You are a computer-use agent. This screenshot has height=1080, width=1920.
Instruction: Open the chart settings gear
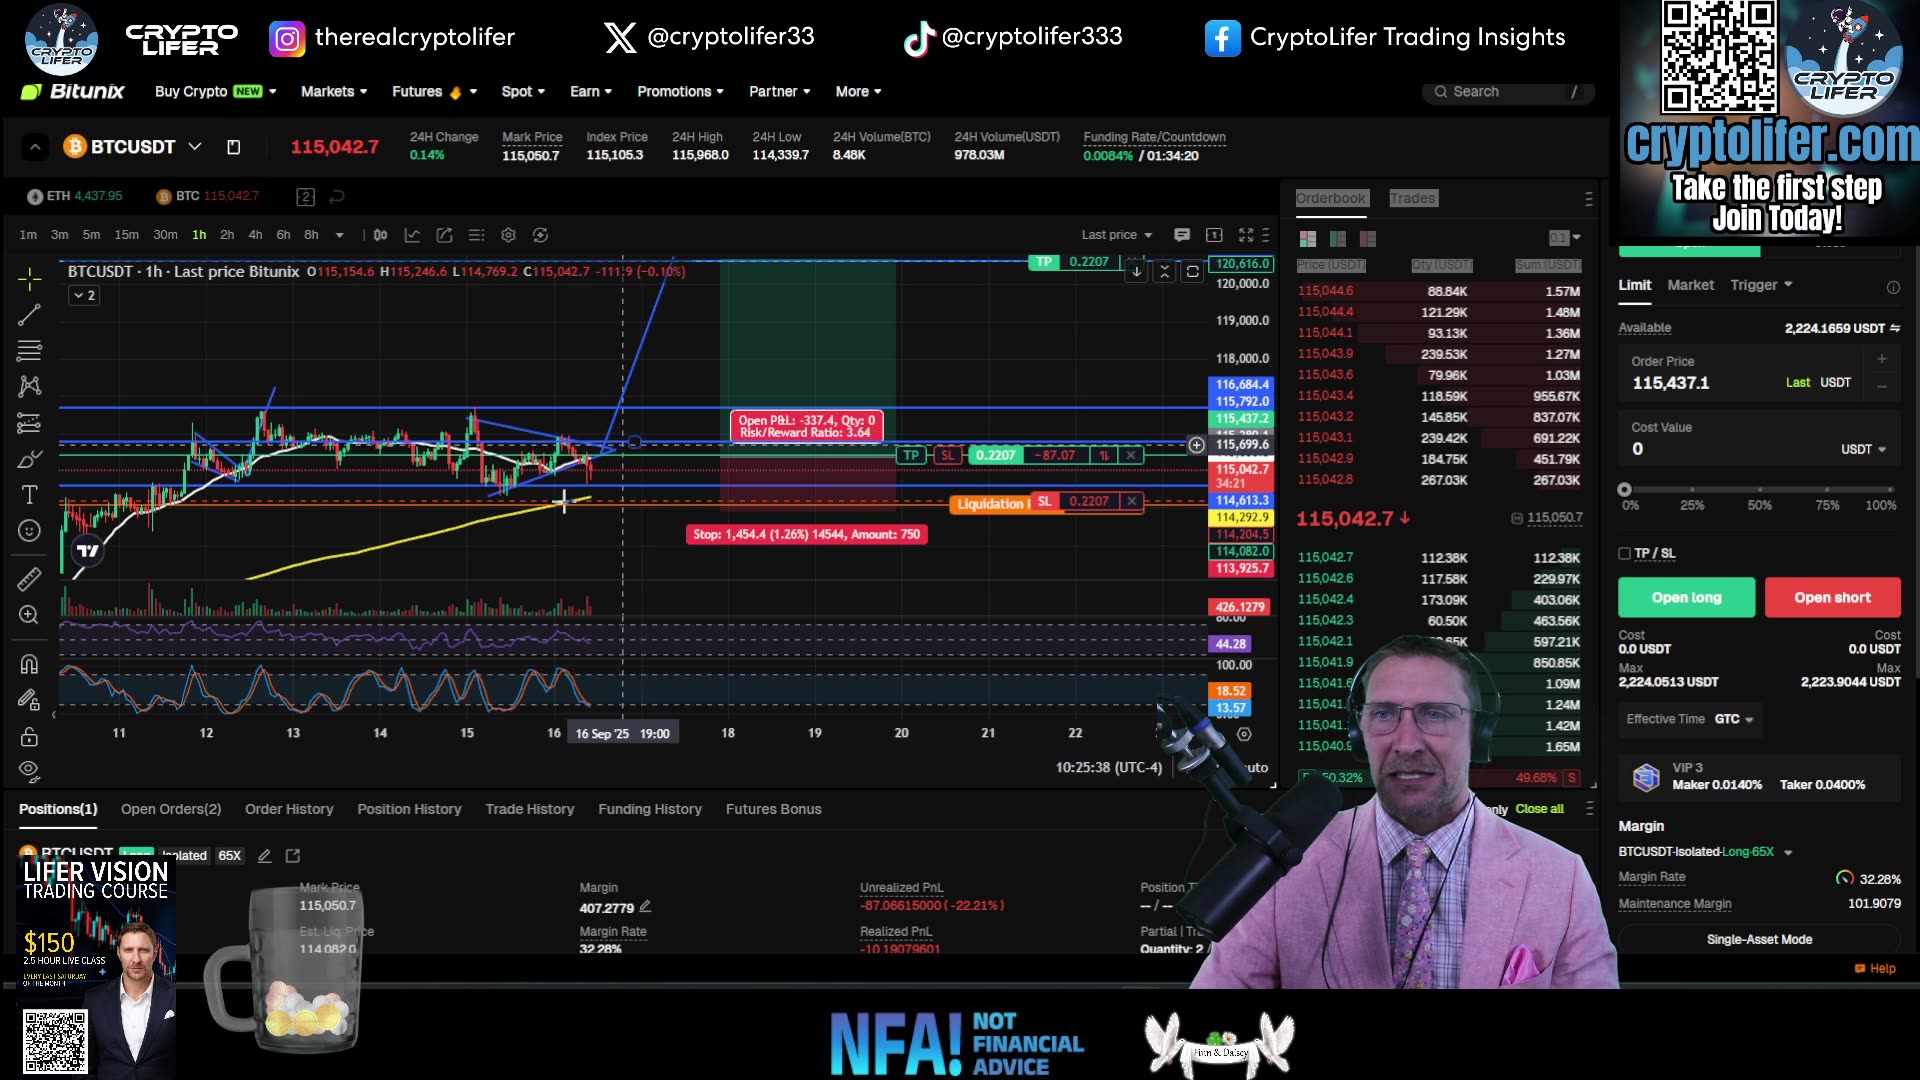point(508,234)
